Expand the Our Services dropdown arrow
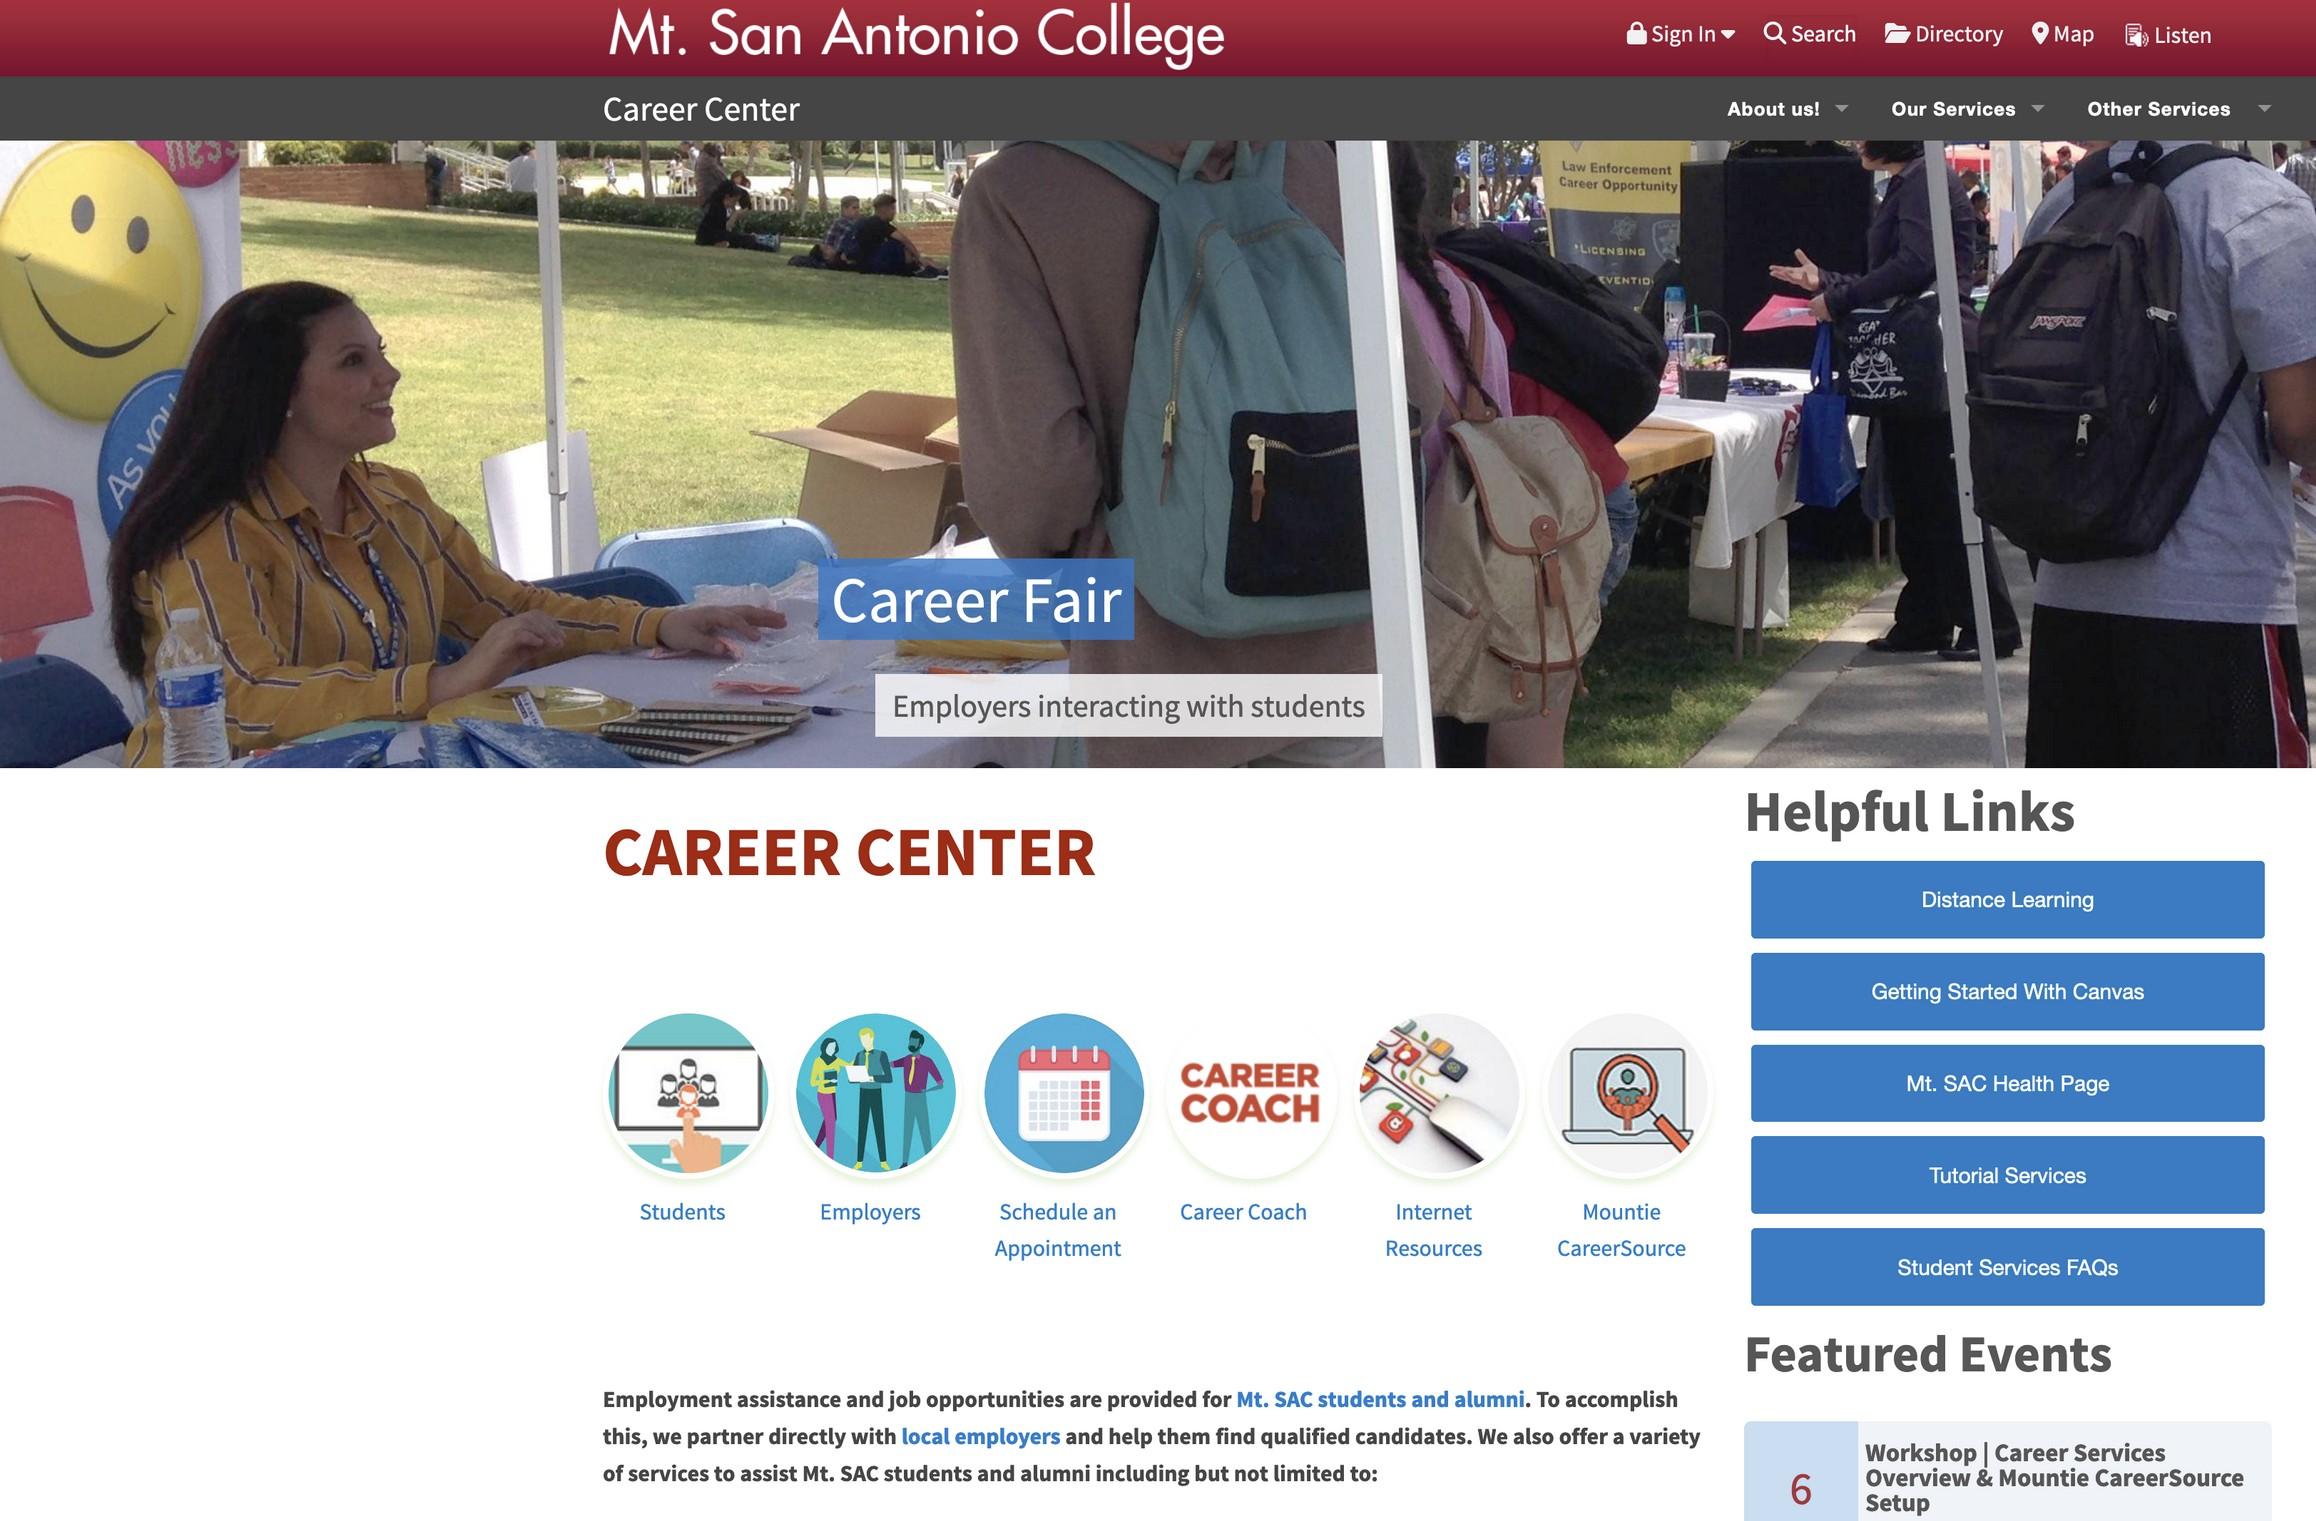Viewport: 2316px width, 1521px height. [2038, 108]
